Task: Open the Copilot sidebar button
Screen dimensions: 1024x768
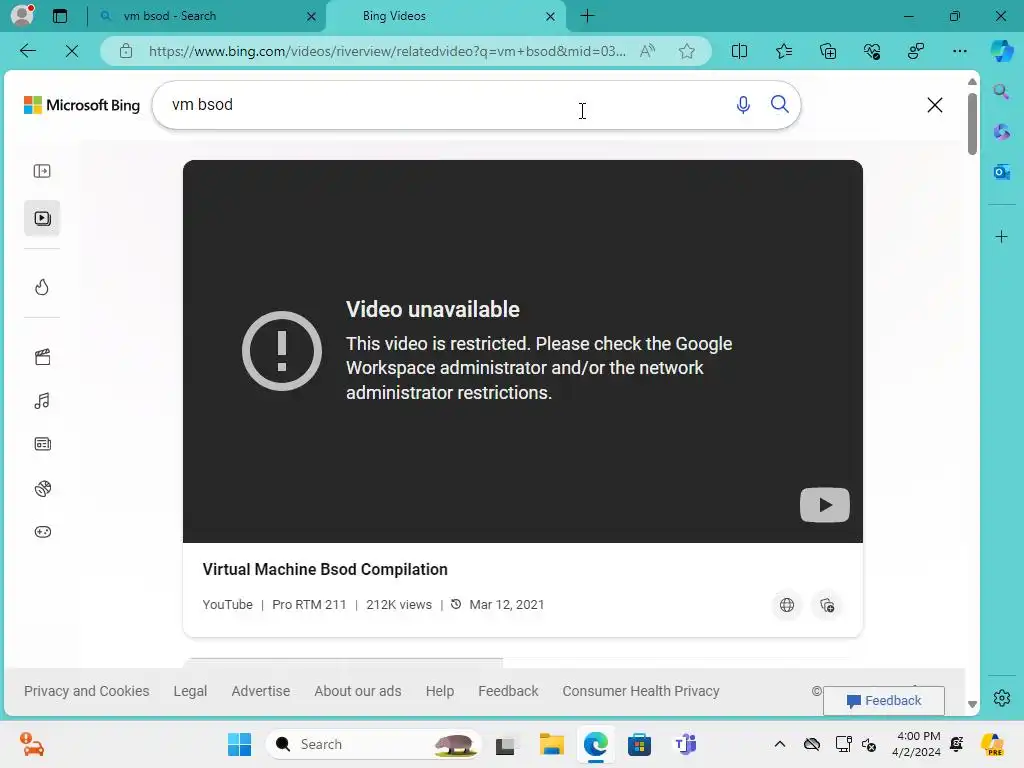Action: coord(1001,51)
